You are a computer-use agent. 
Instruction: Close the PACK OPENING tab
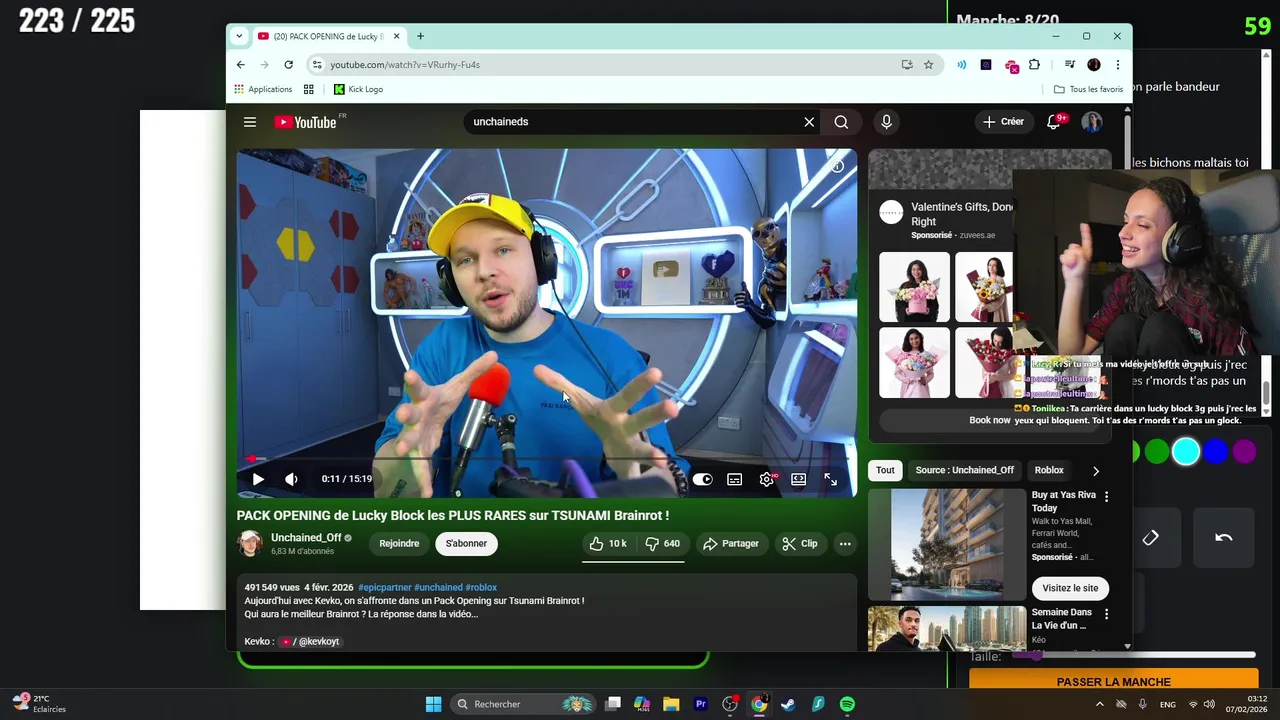pos(396,36)
